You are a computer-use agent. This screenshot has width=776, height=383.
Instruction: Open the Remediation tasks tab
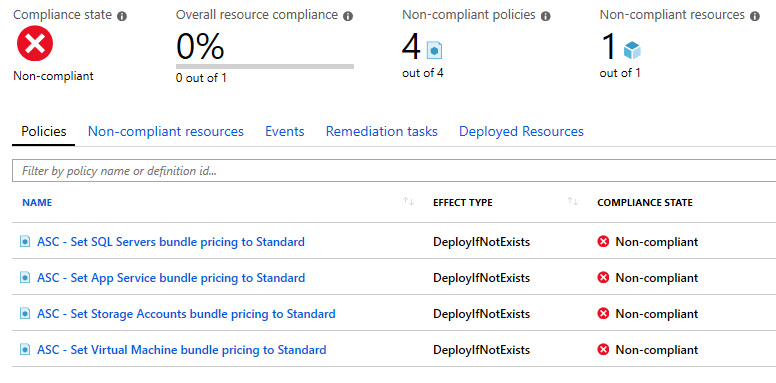(382, 131)
